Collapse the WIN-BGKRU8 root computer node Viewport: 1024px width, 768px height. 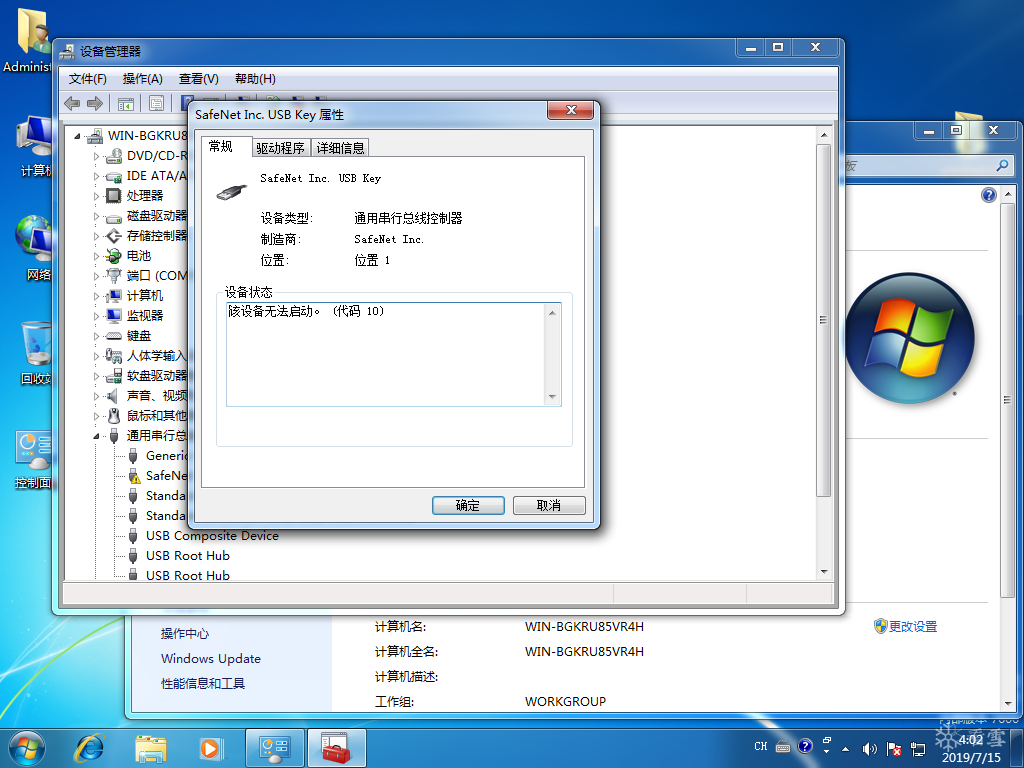pyautogui.click(x=77, y=136)
